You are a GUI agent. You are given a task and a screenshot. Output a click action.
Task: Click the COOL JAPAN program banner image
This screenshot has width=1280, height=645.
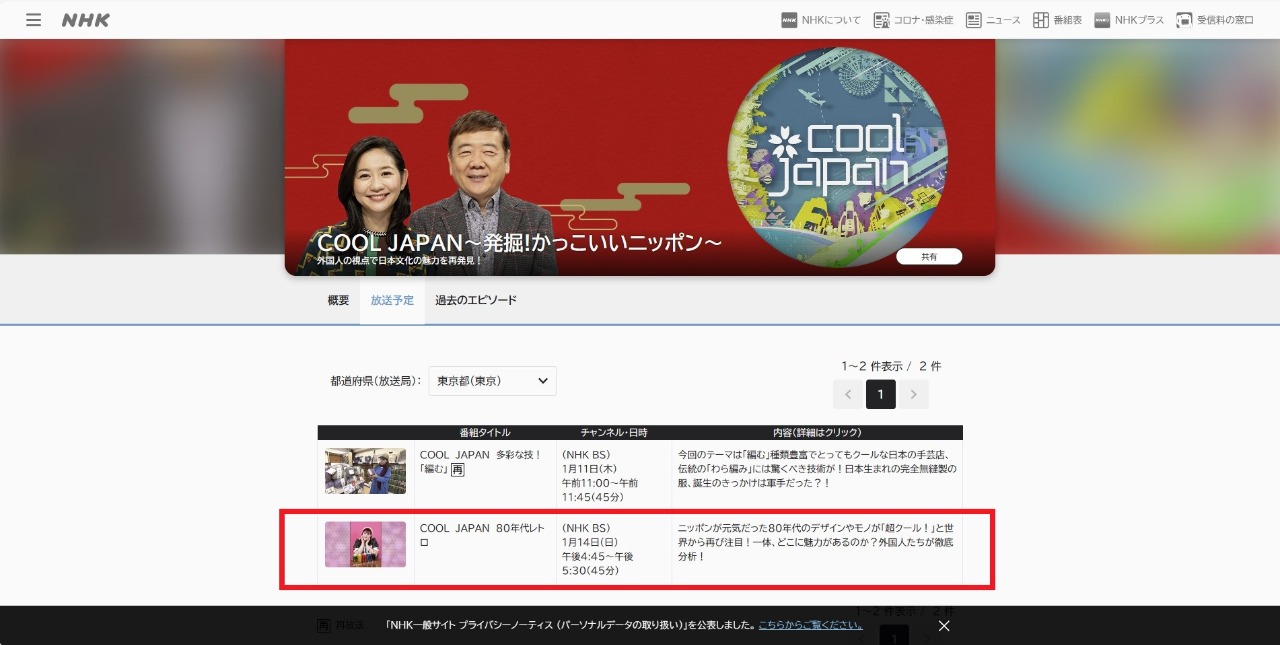[x=640, y=157]
